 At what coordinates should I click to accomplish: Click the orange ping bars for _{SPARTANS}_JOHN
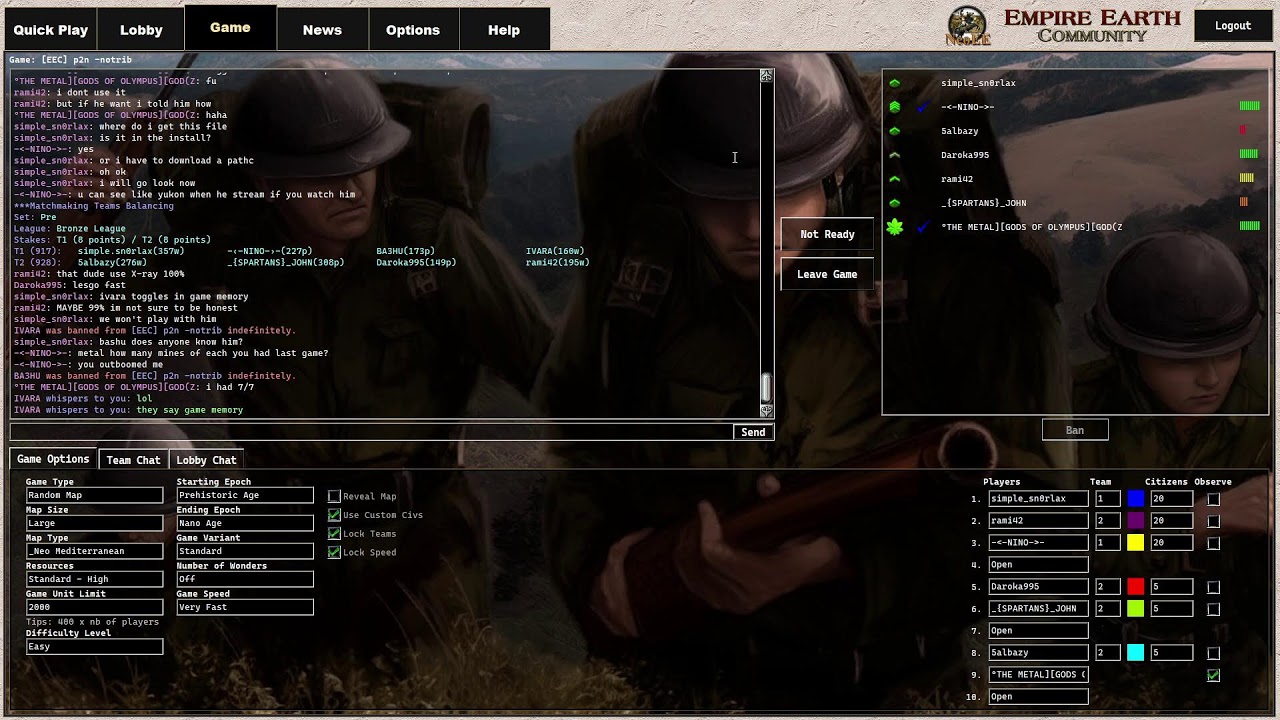[x=1244, y=202]
